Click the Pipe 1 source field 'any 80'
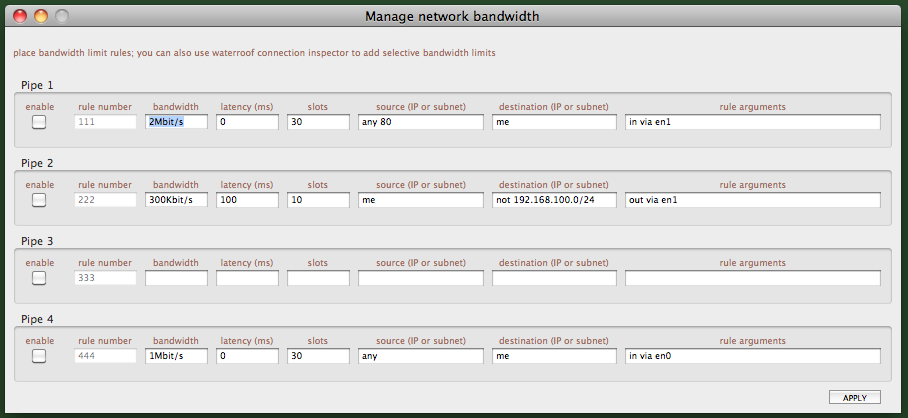 pos(421,122)
